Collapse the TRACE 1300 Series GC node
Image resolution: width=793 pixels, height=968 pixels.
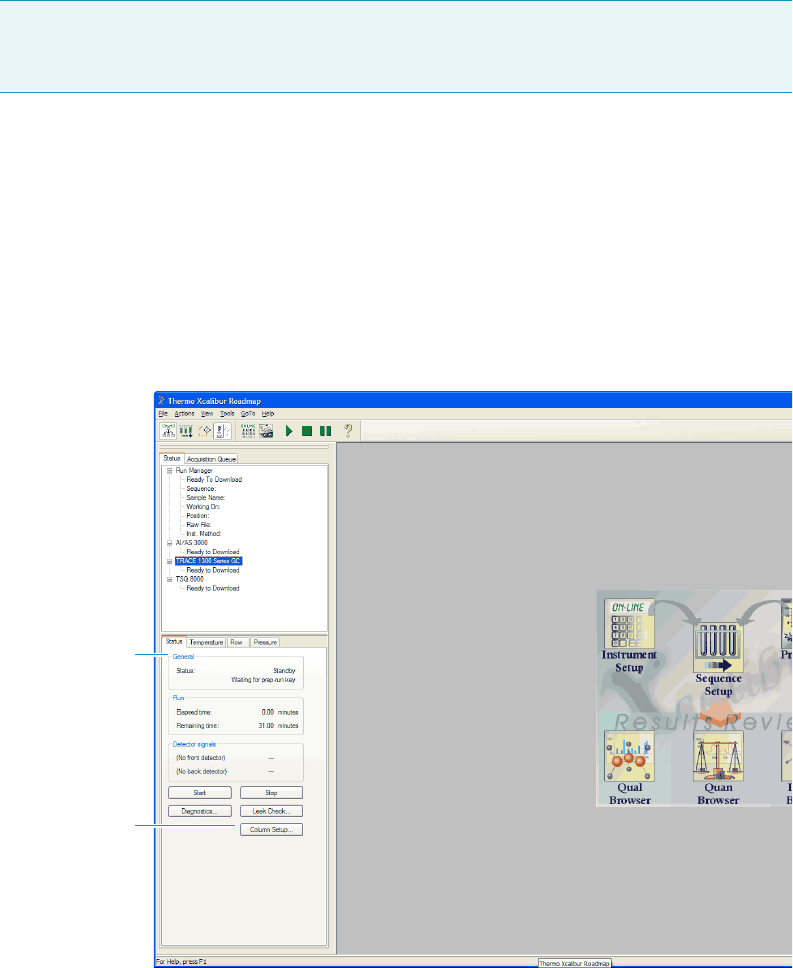[x=170, y=561]
